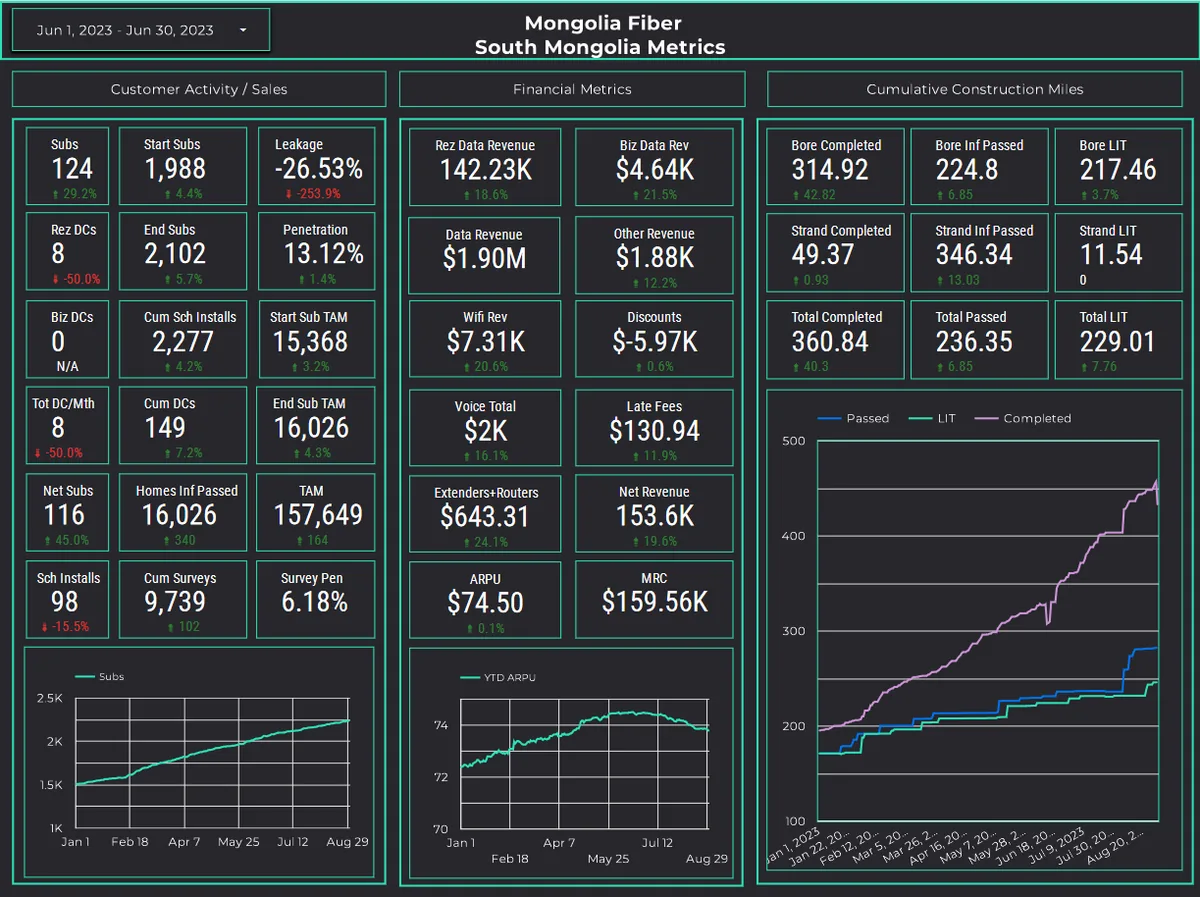Click the Penetration 13.12% scorecard

click(x=316, y=253)
